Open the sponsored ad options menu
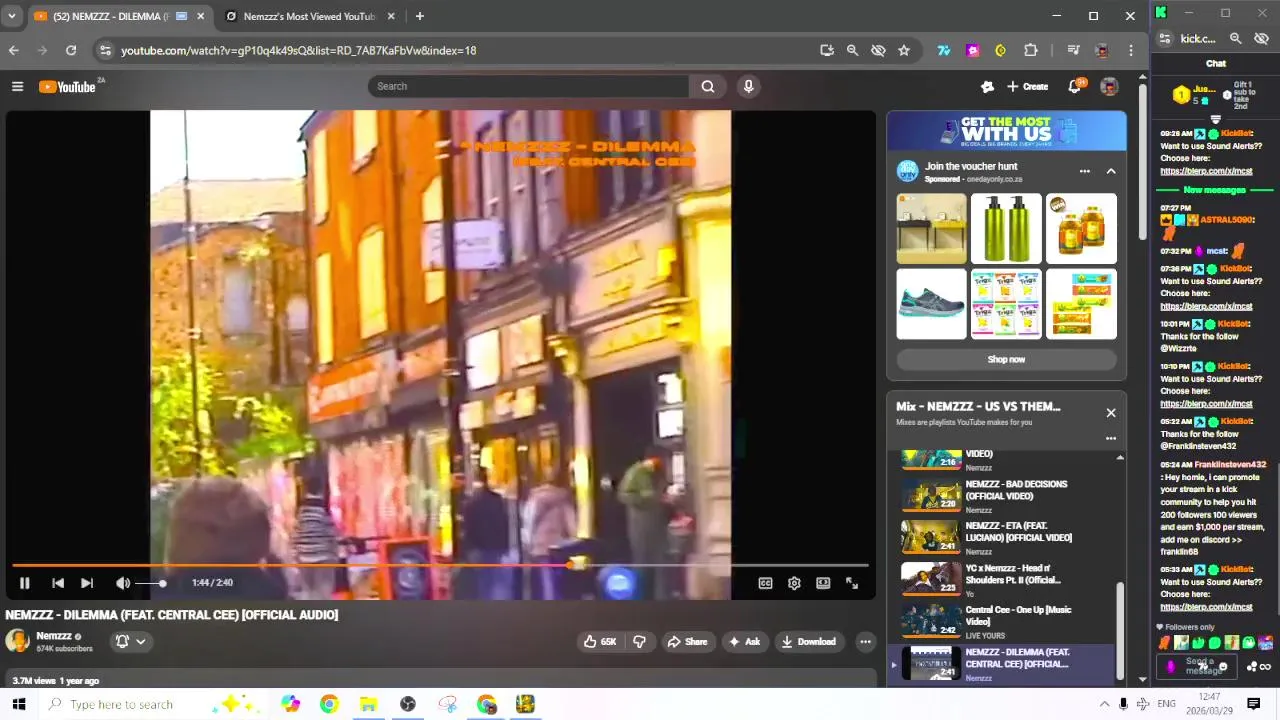1280x720 pixels. coord(1084,171)
